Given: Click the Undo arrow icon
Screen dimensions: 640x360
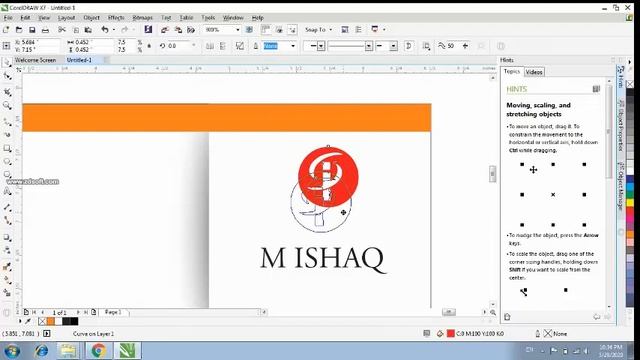Looking at the screenshot, I should pos(105,30).
